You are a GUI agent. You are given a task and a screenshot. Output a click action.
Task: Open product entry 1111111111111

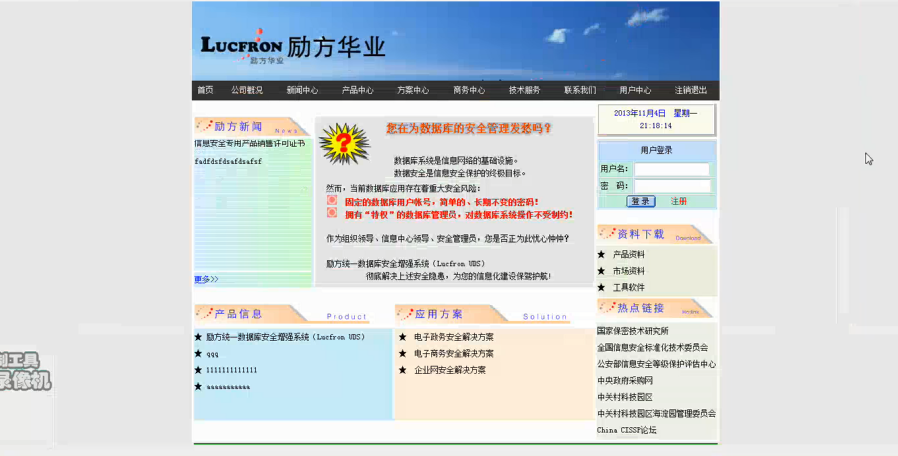pos(232,370)
